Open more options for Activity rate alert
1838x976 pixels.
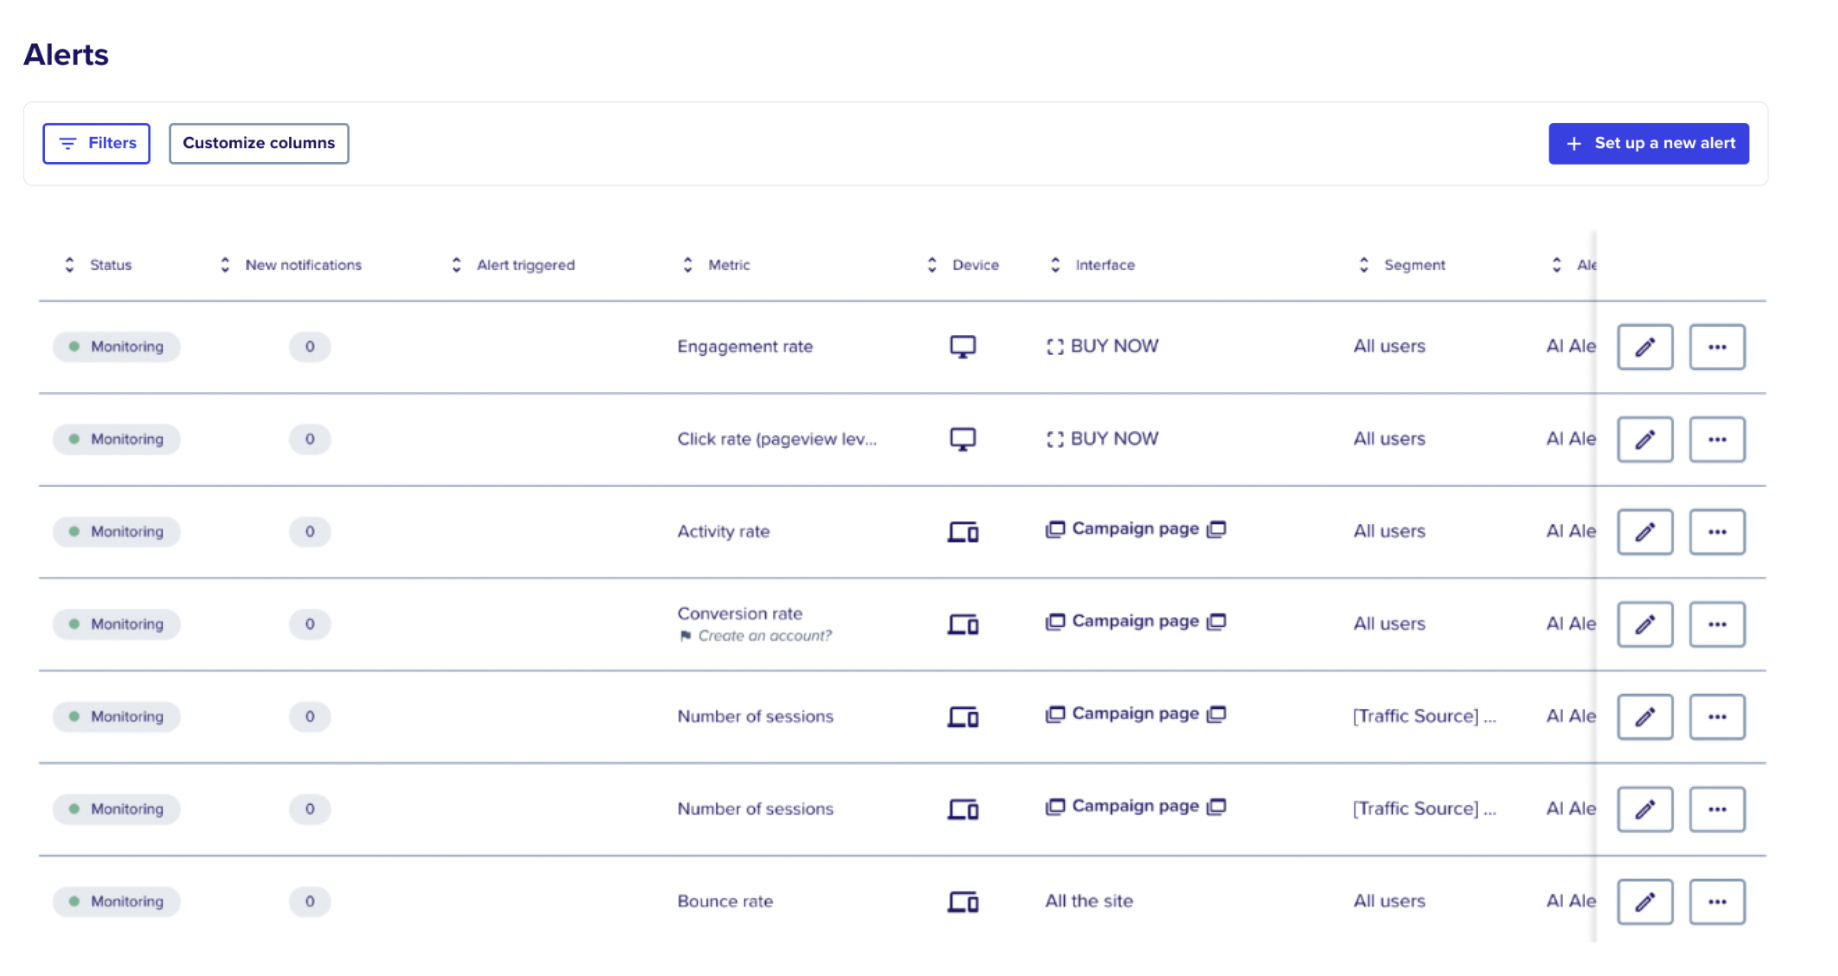(x=1717, y=532)
